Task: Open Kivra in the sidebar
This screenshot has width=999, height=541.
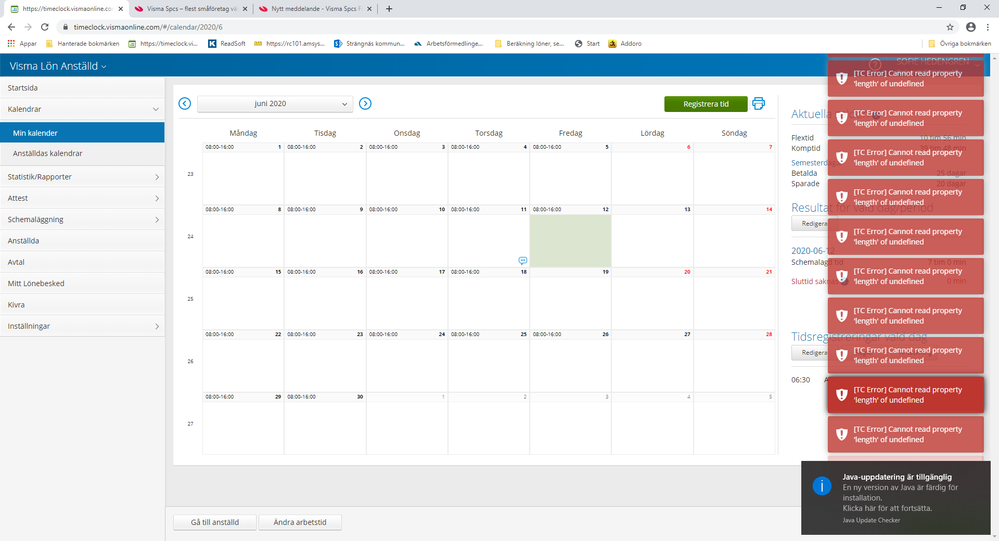Action: [82, 305]
